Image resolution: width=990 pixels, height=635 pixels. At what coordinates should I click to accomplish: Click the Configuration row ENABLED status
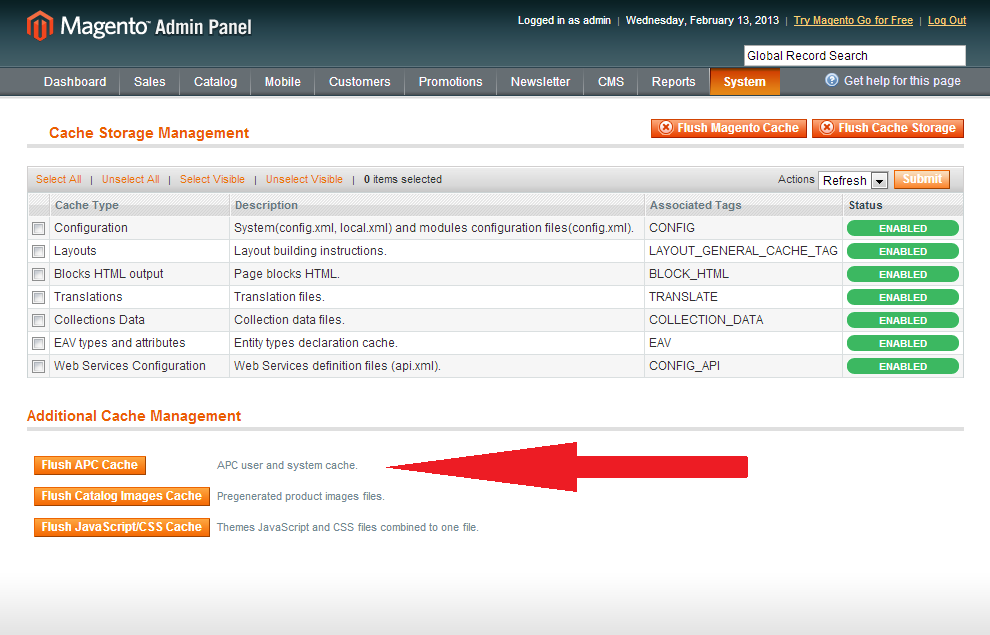tap(903, 228)
